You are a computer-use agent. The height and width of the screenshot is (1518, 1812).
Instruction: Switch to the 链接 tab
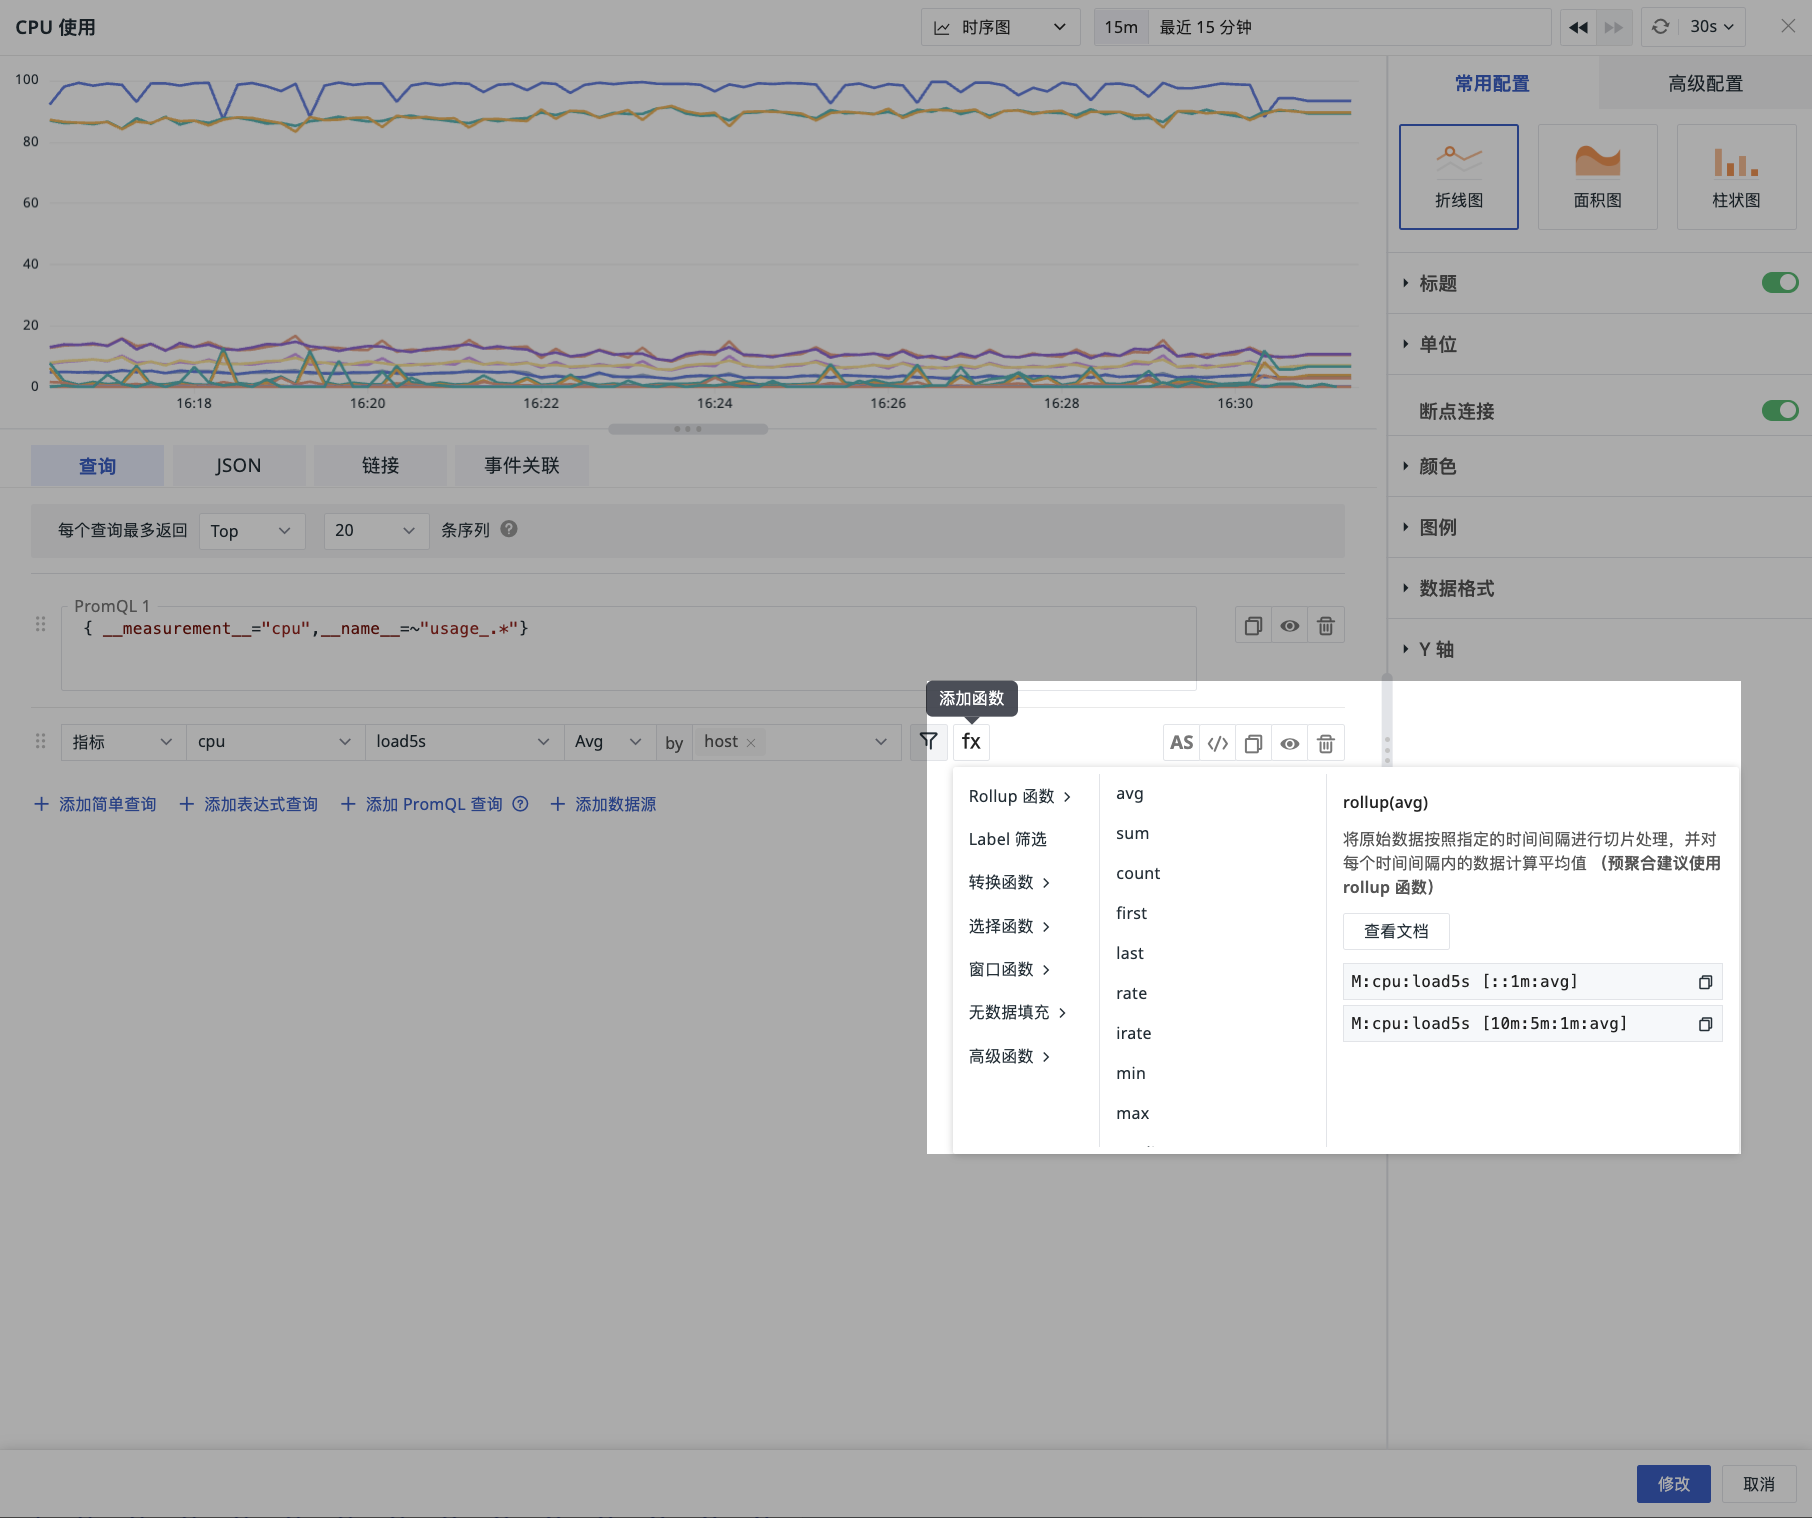(380, 466)
